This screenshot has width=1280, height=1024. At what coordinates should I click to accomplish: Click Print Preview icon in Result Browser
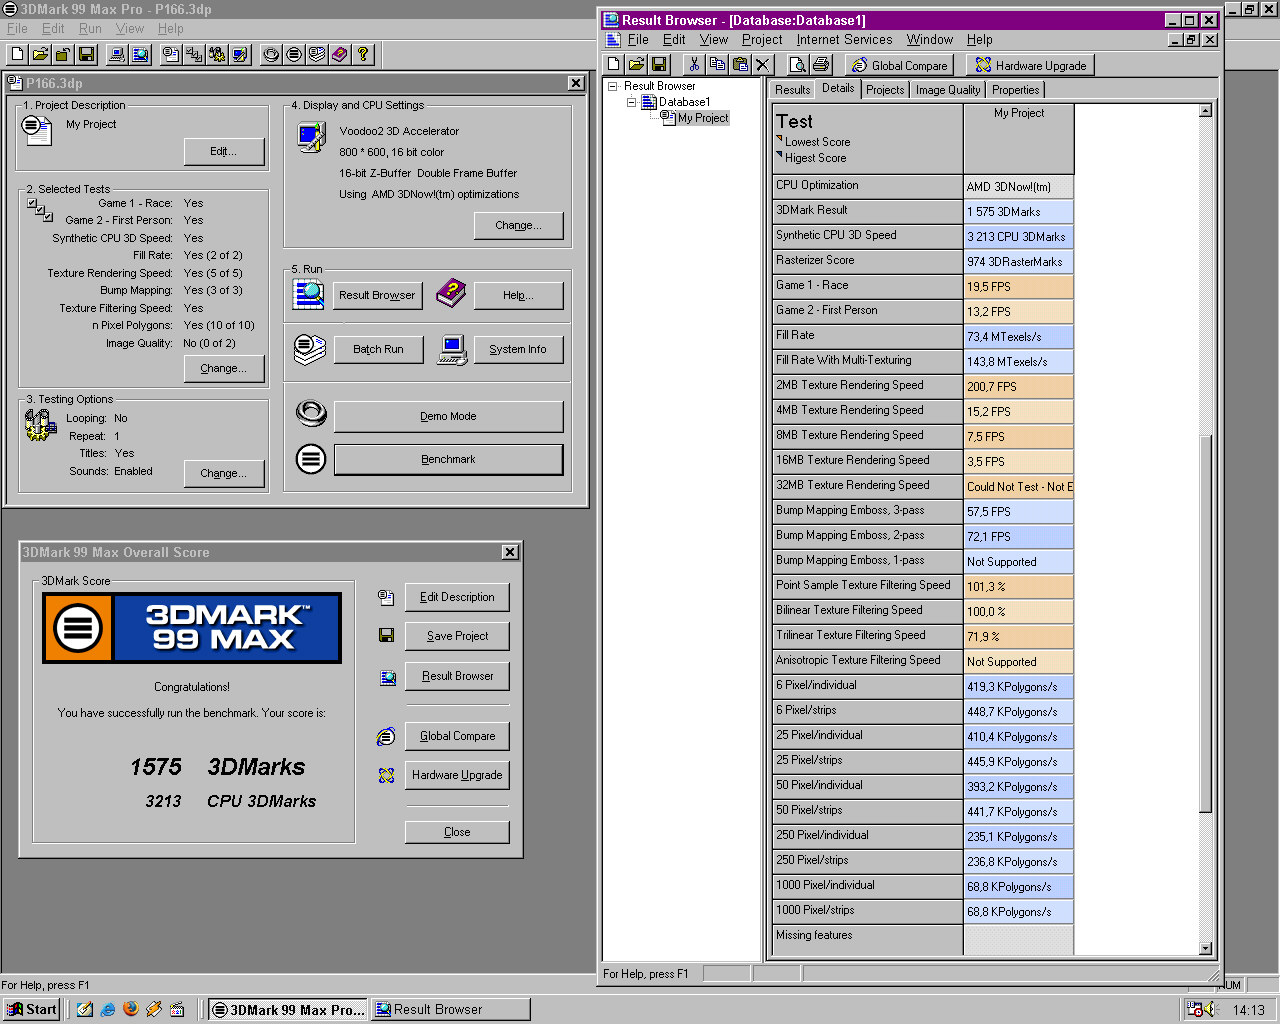[798, 65]
